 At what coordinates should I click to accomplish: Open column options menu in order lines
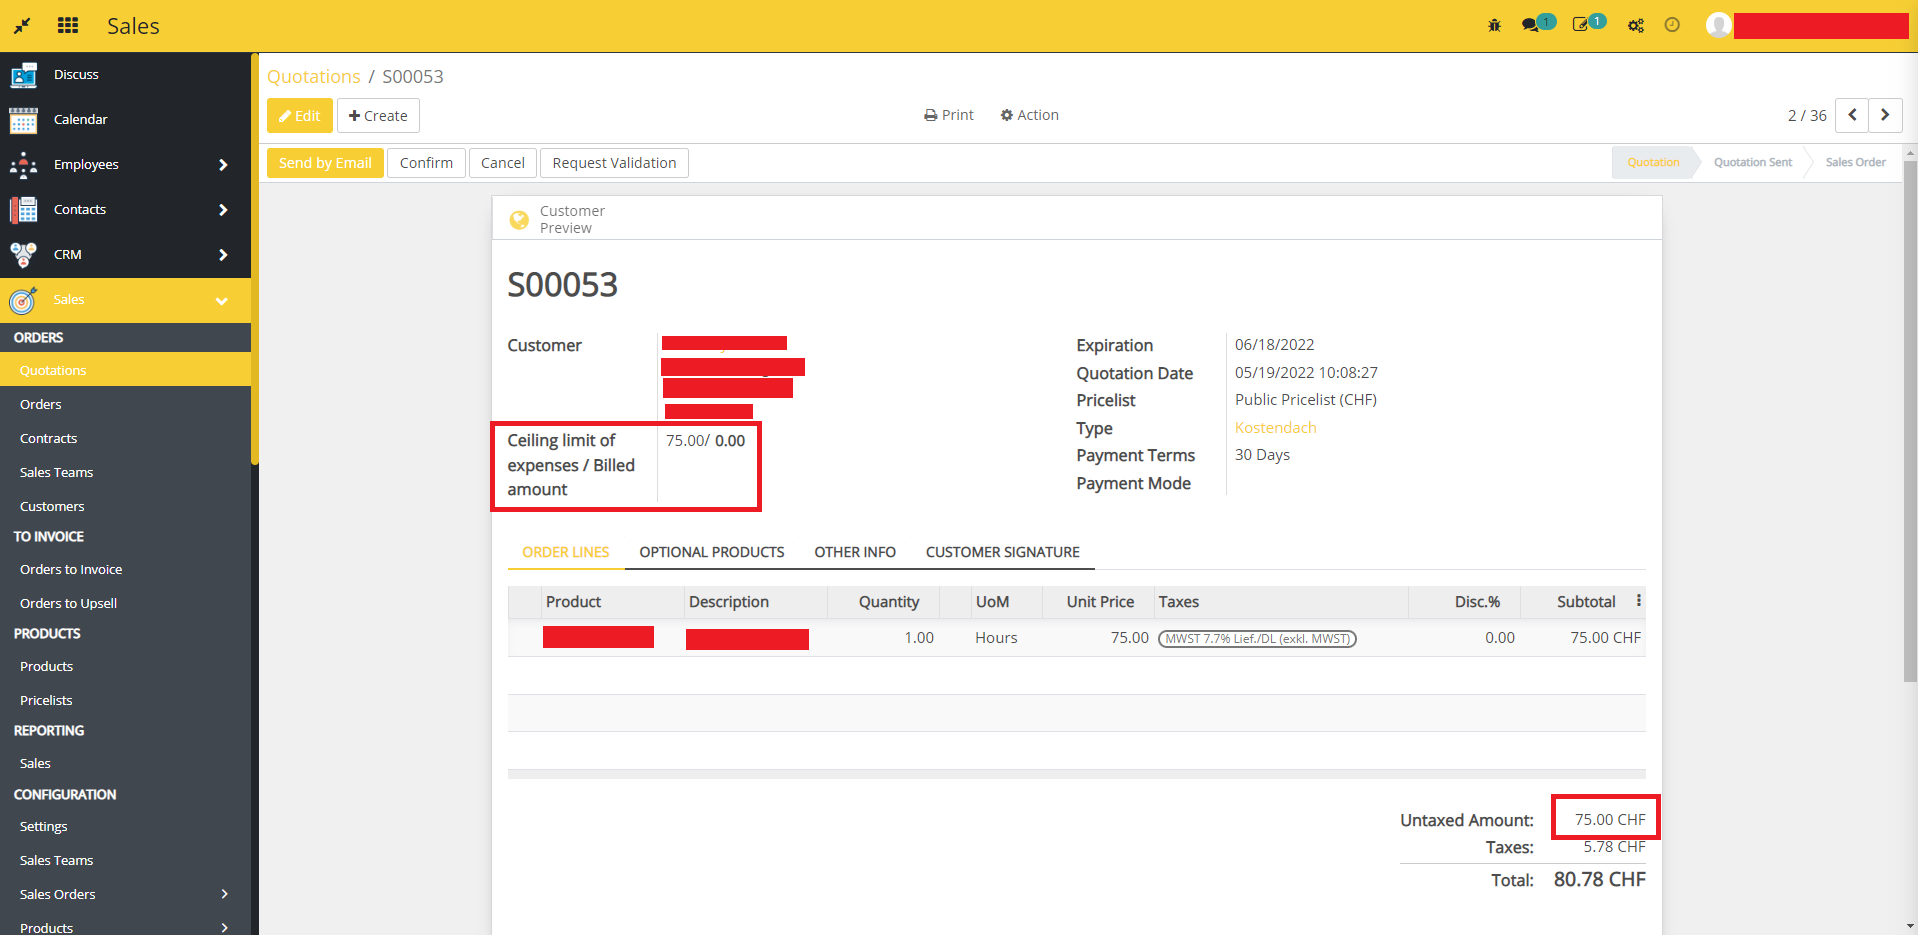coord(1638,601)
